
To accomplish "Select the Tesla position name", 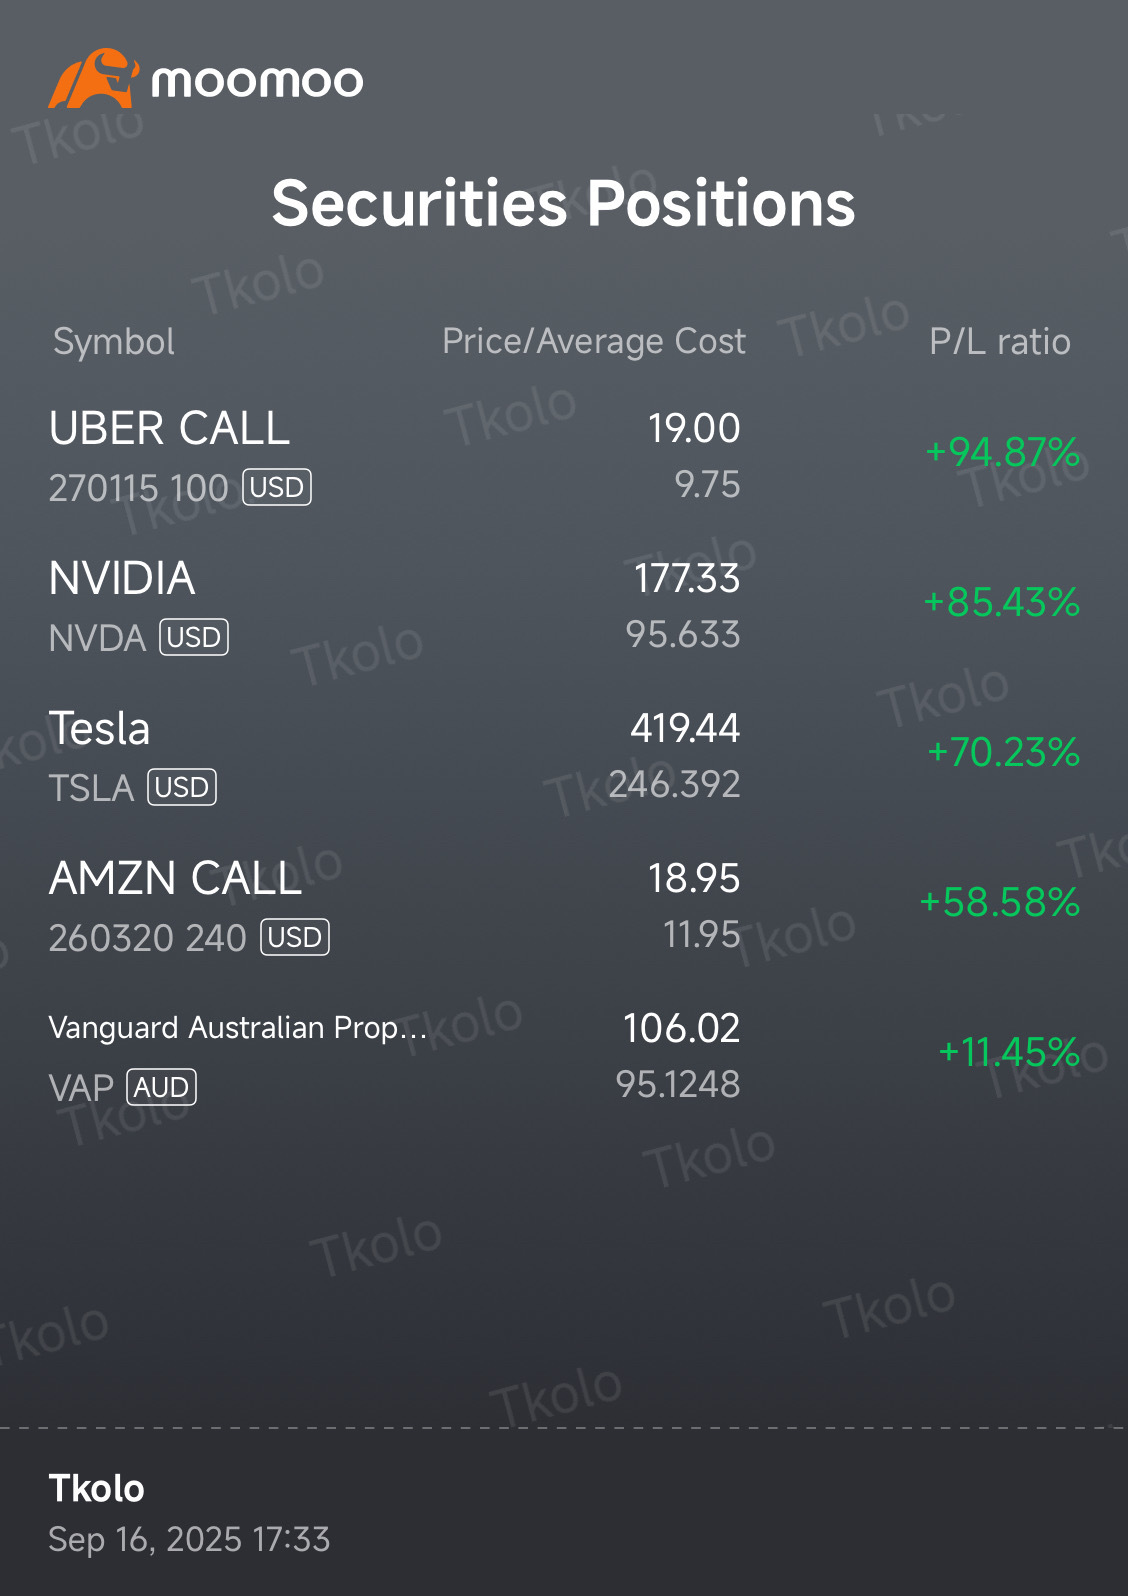I will [x=100, y=729].
